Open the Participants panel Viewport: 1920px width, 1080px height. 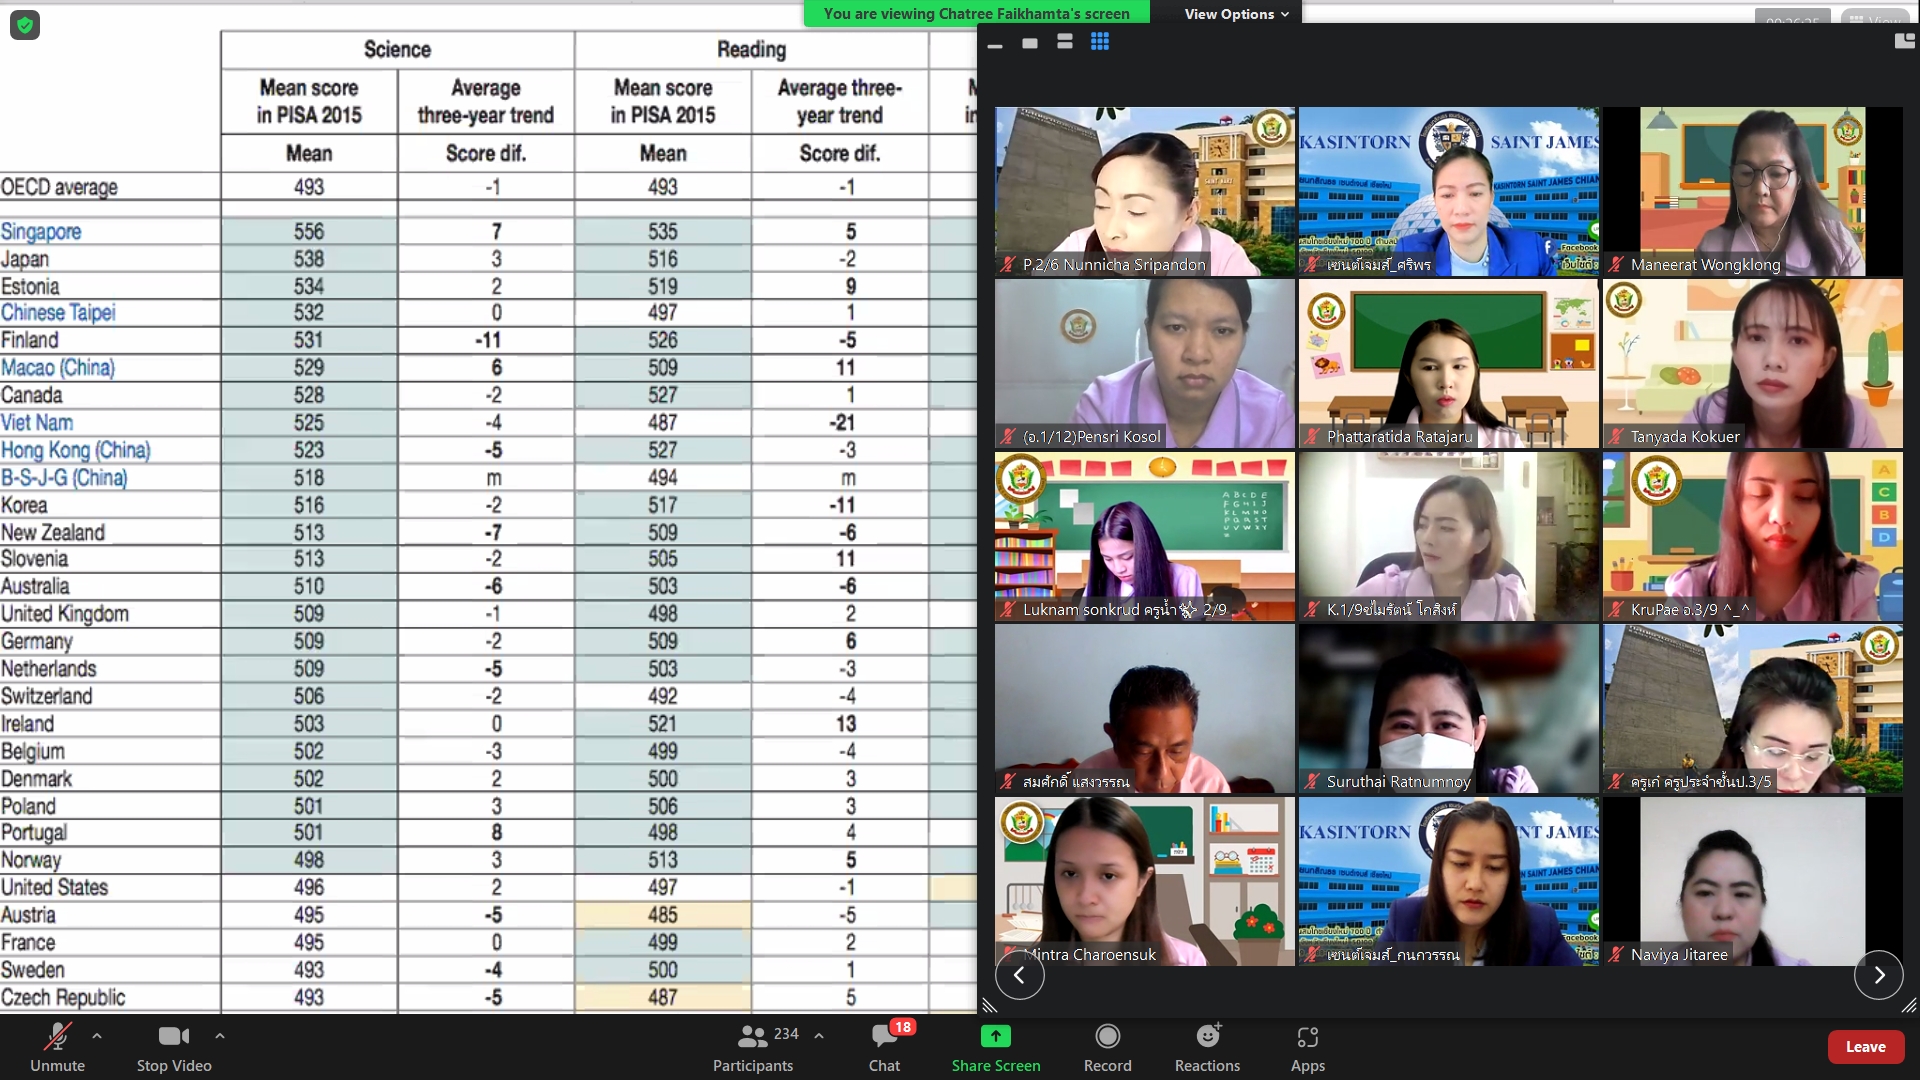tap(753, 1045)
